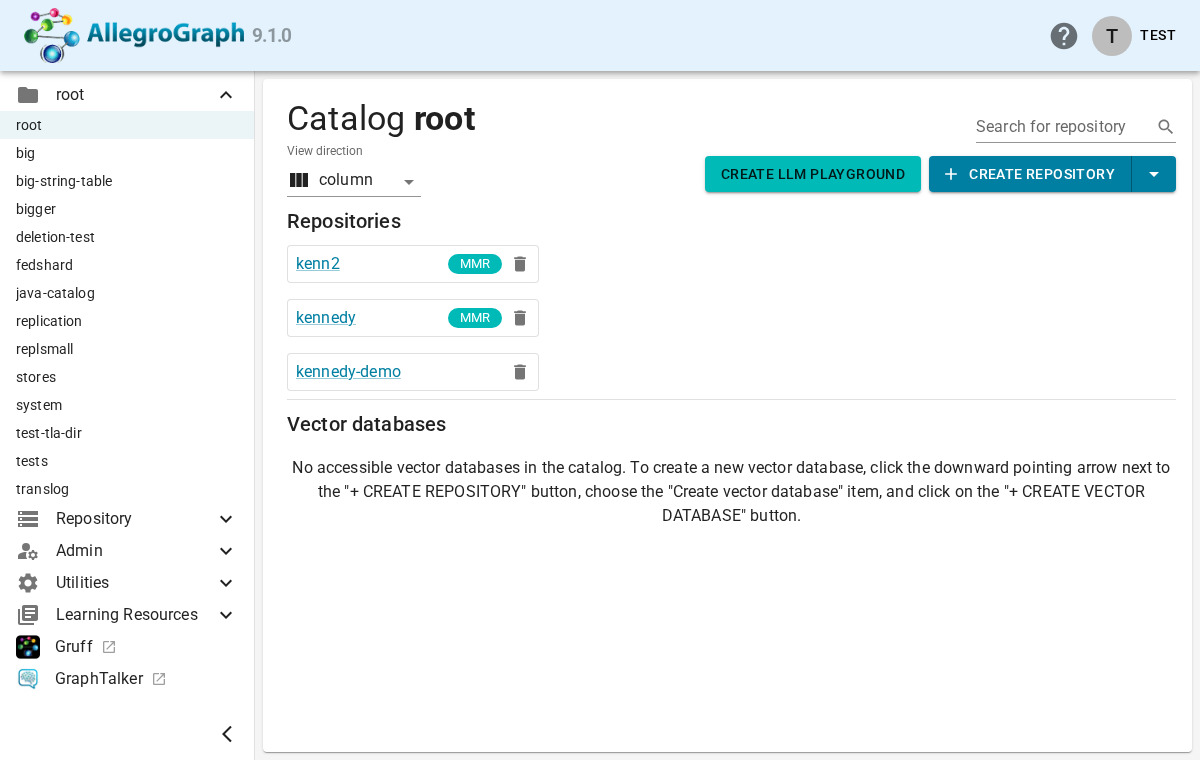Viewport: 1200px width, 760px height.
Task: Select the deletion-test catalog
Action: point(127,237)
